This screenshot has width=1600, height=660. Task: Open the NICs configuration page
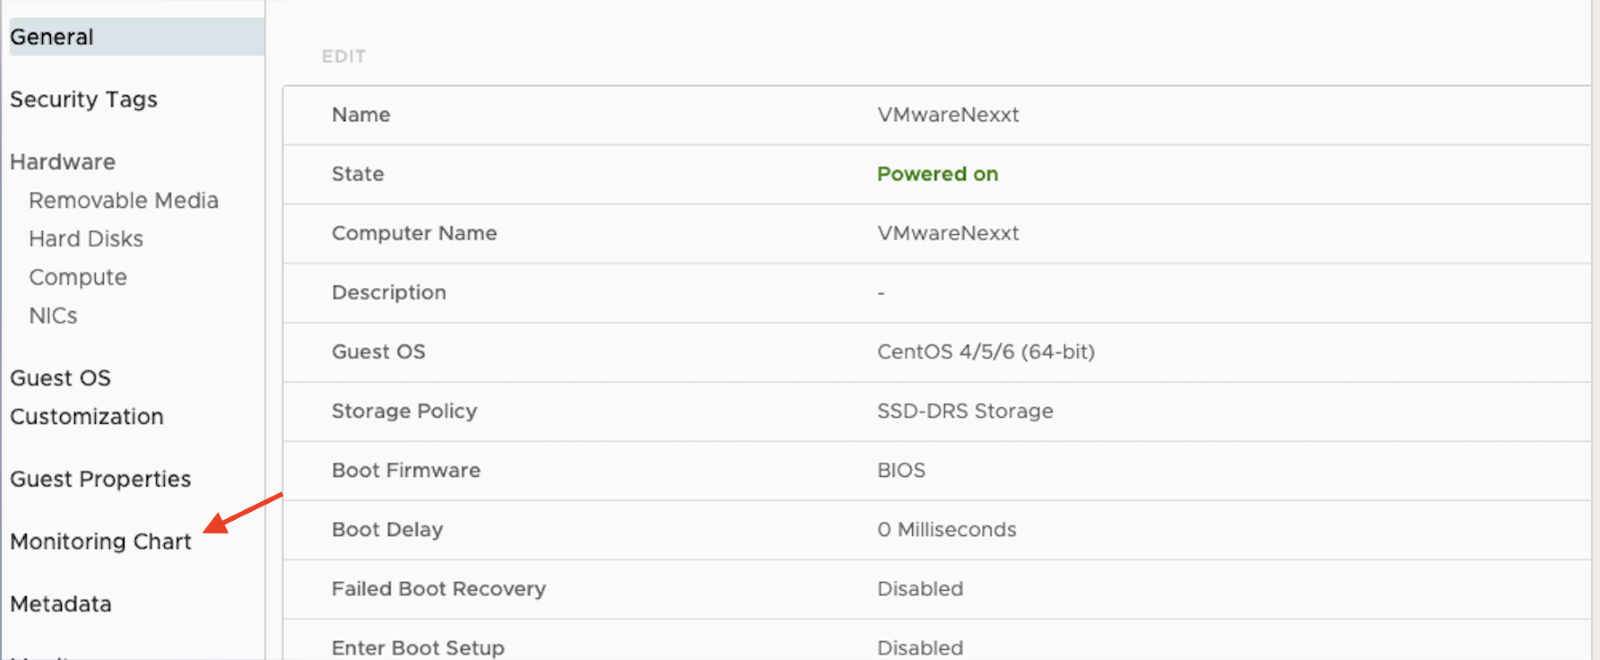click(51, 315)
